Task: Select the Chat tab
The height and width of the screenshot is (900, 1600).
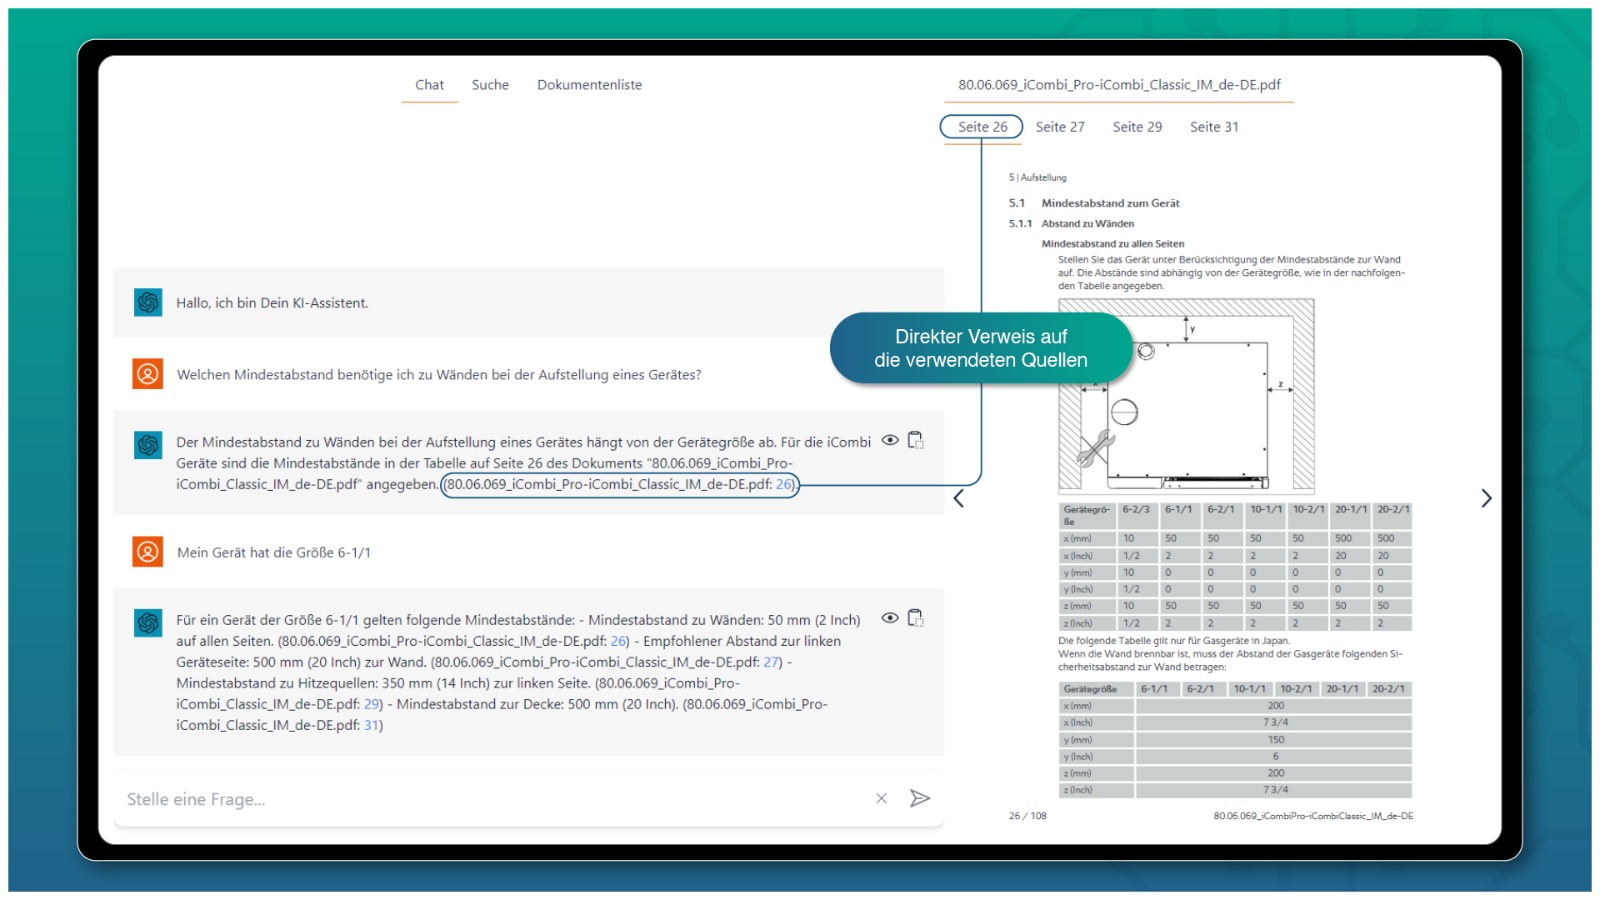Action: tap(429, 85)
